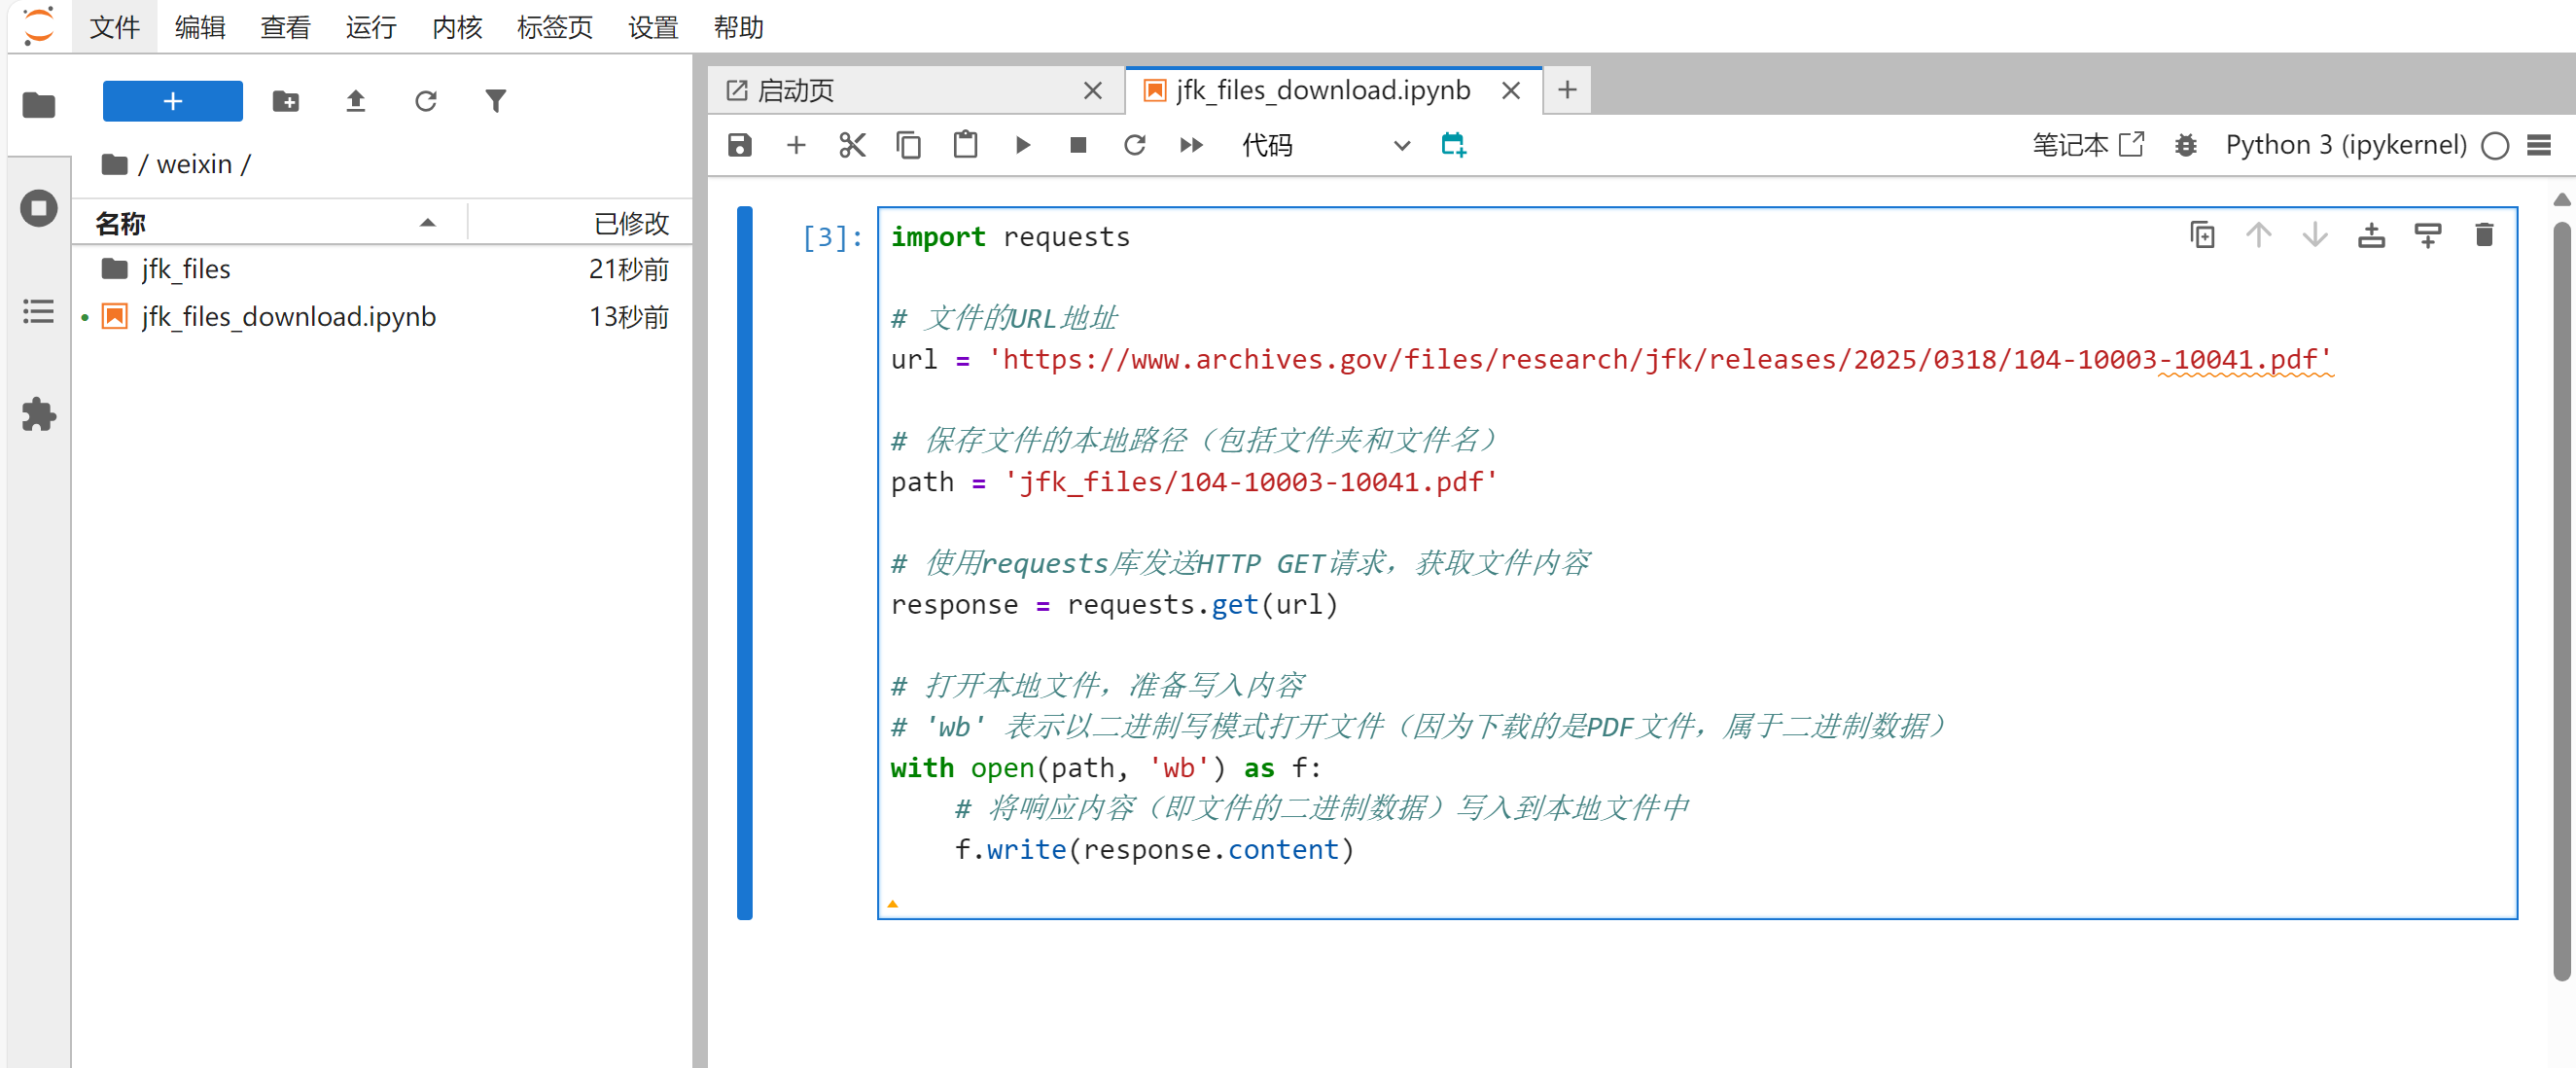Open the render side-by-side calendar icon

(1453, 145)
